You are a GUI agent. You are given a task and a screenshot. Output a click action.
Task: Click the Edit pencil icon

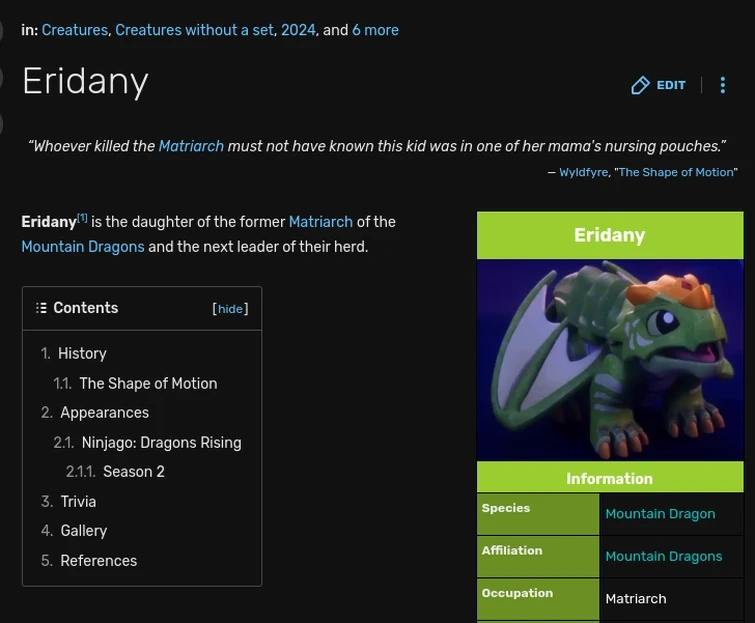641,86
